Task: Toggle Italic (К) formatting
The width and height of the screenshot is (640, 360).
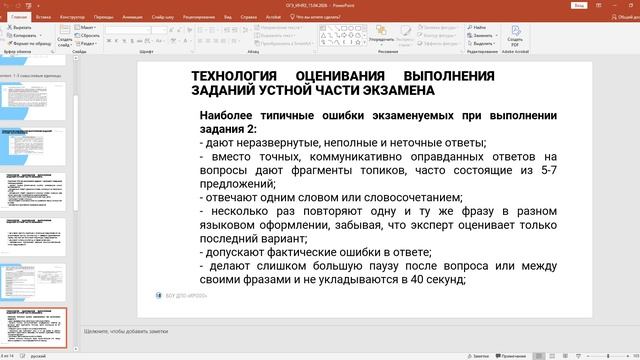Action: (117, 41)
